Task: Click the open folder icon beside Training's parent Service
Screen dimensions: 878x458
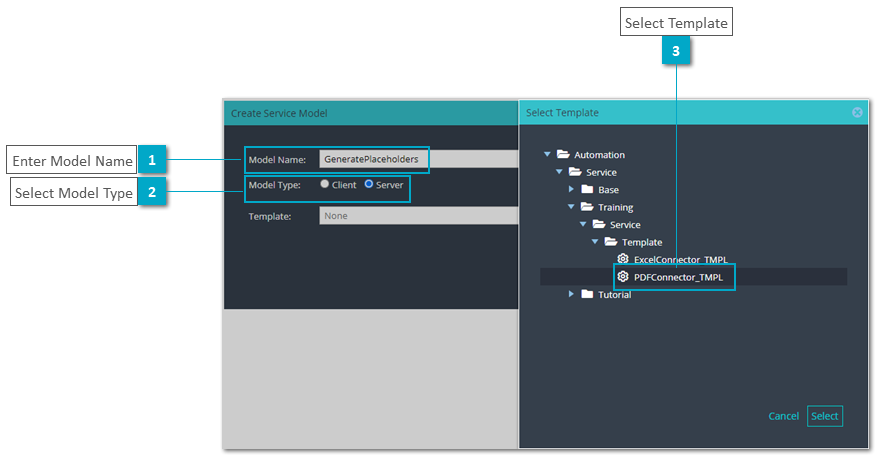Action: 575,172
